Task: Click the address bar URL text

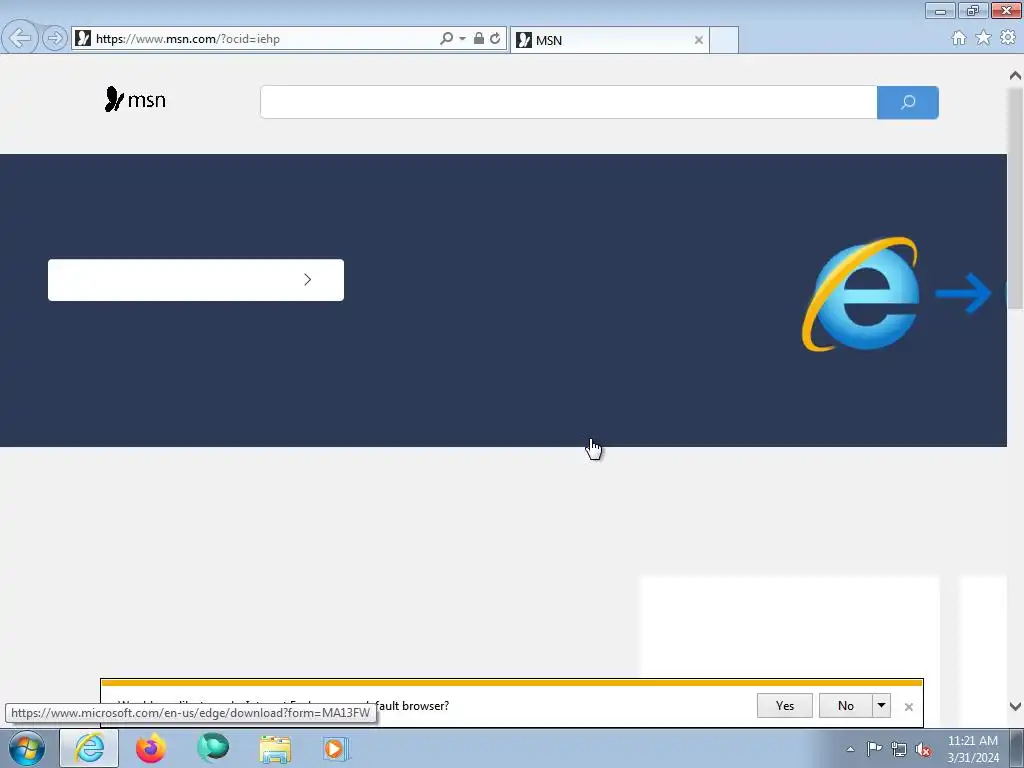Action: point(188,39)
